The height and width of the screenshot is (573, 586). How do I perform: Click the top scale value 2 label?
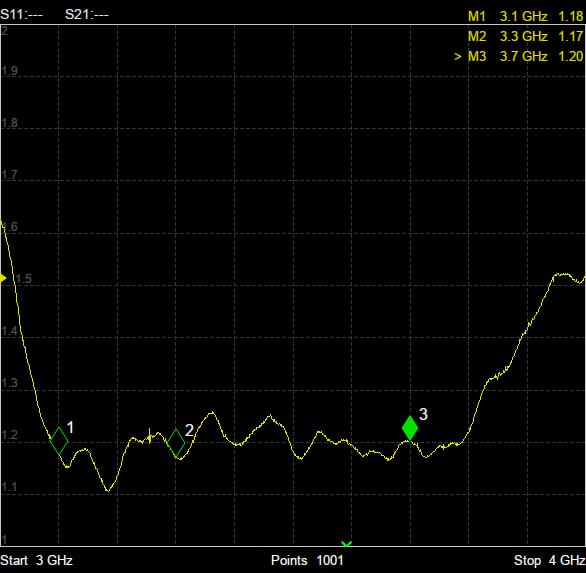tap(4, 31)
